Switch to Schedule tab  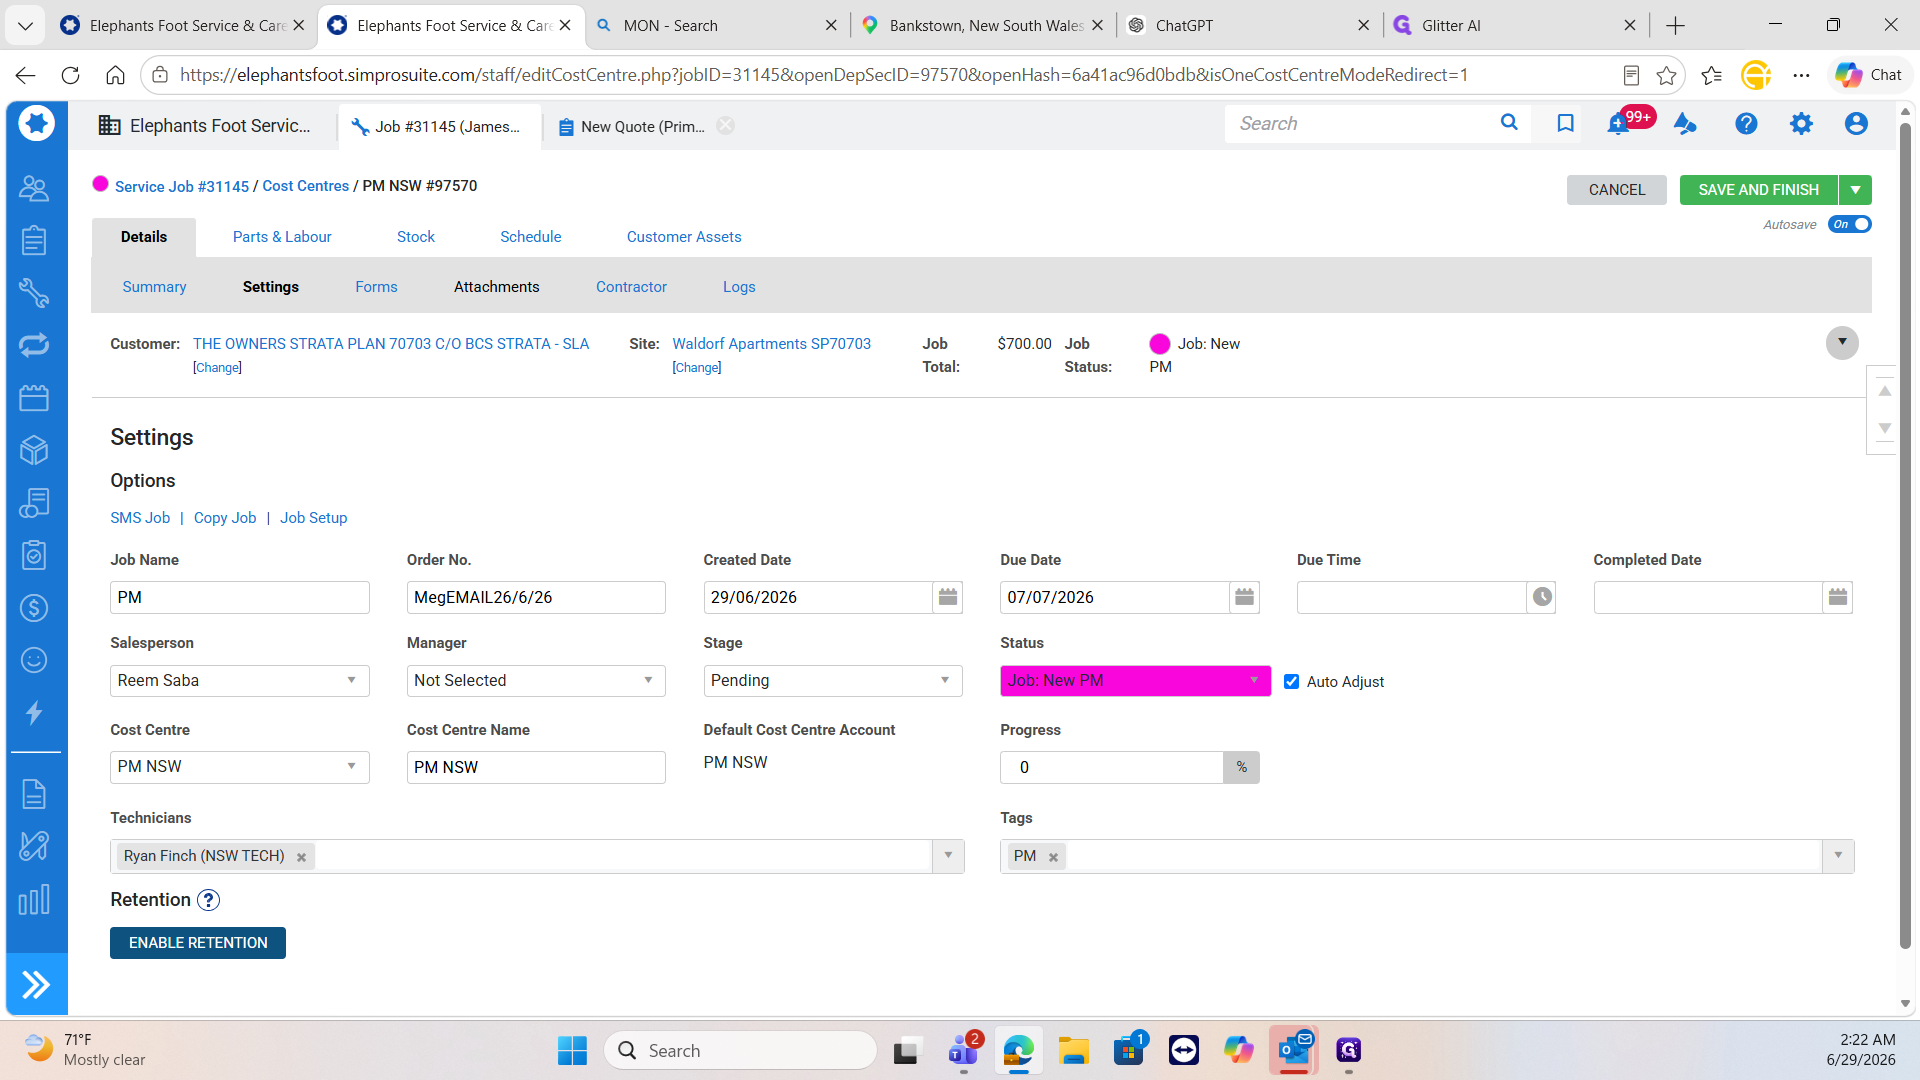coord(531,237)
